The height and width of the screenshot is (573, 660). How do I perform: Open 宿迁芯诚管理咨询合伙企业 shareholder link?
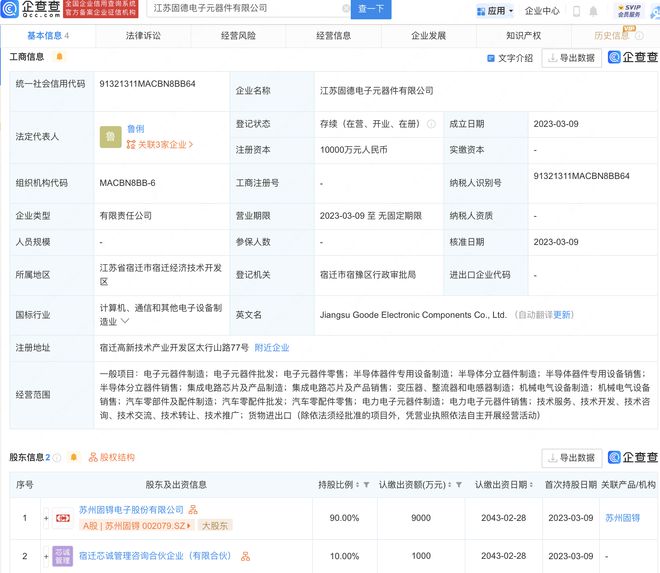[155, 556]
